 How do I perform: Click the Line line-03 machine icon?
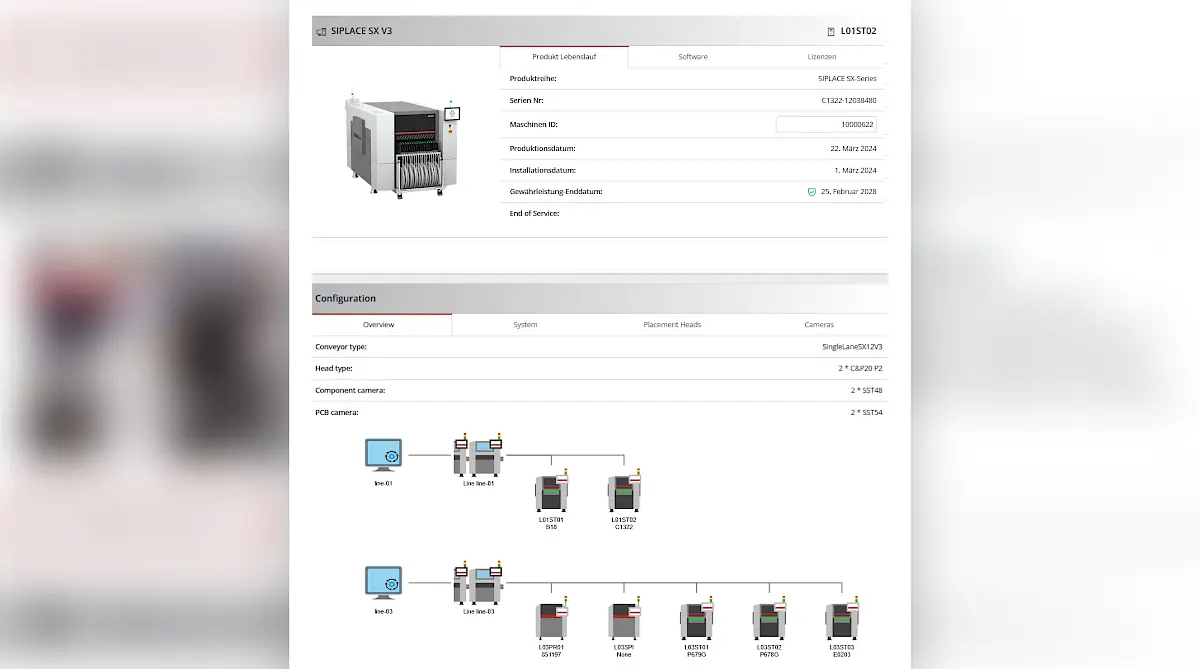pyautogui.click(x=478, y=583)
